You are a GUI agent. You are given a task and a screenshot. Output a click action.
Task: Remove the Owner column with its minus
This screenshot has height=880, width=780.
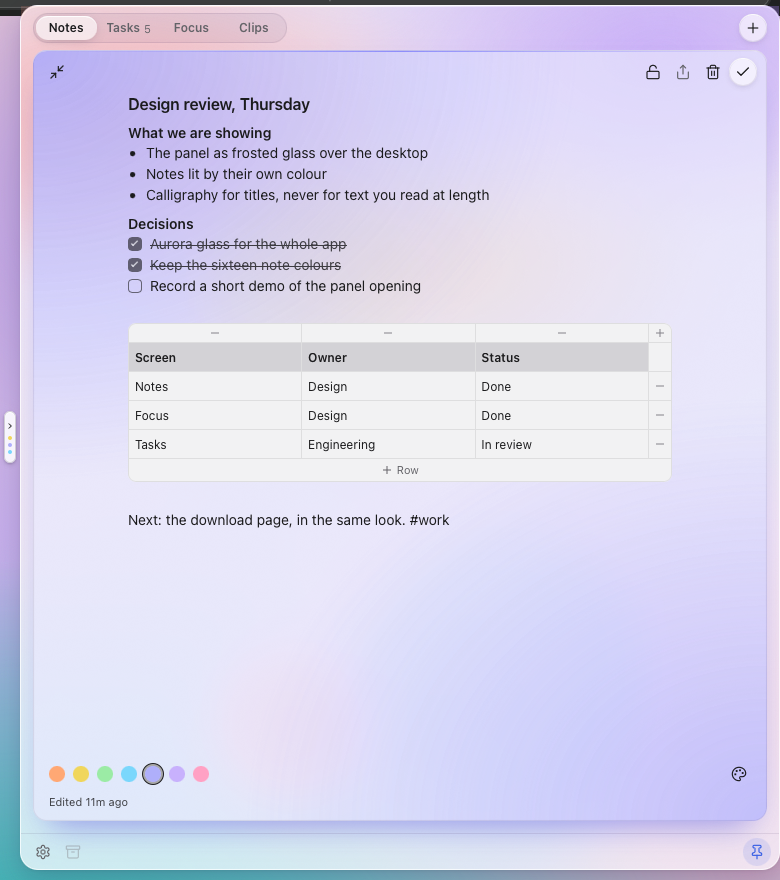[x=388, y=333]
